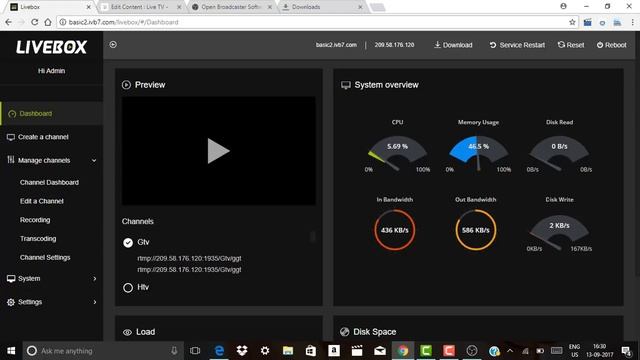Reload the page

point(35,22)
